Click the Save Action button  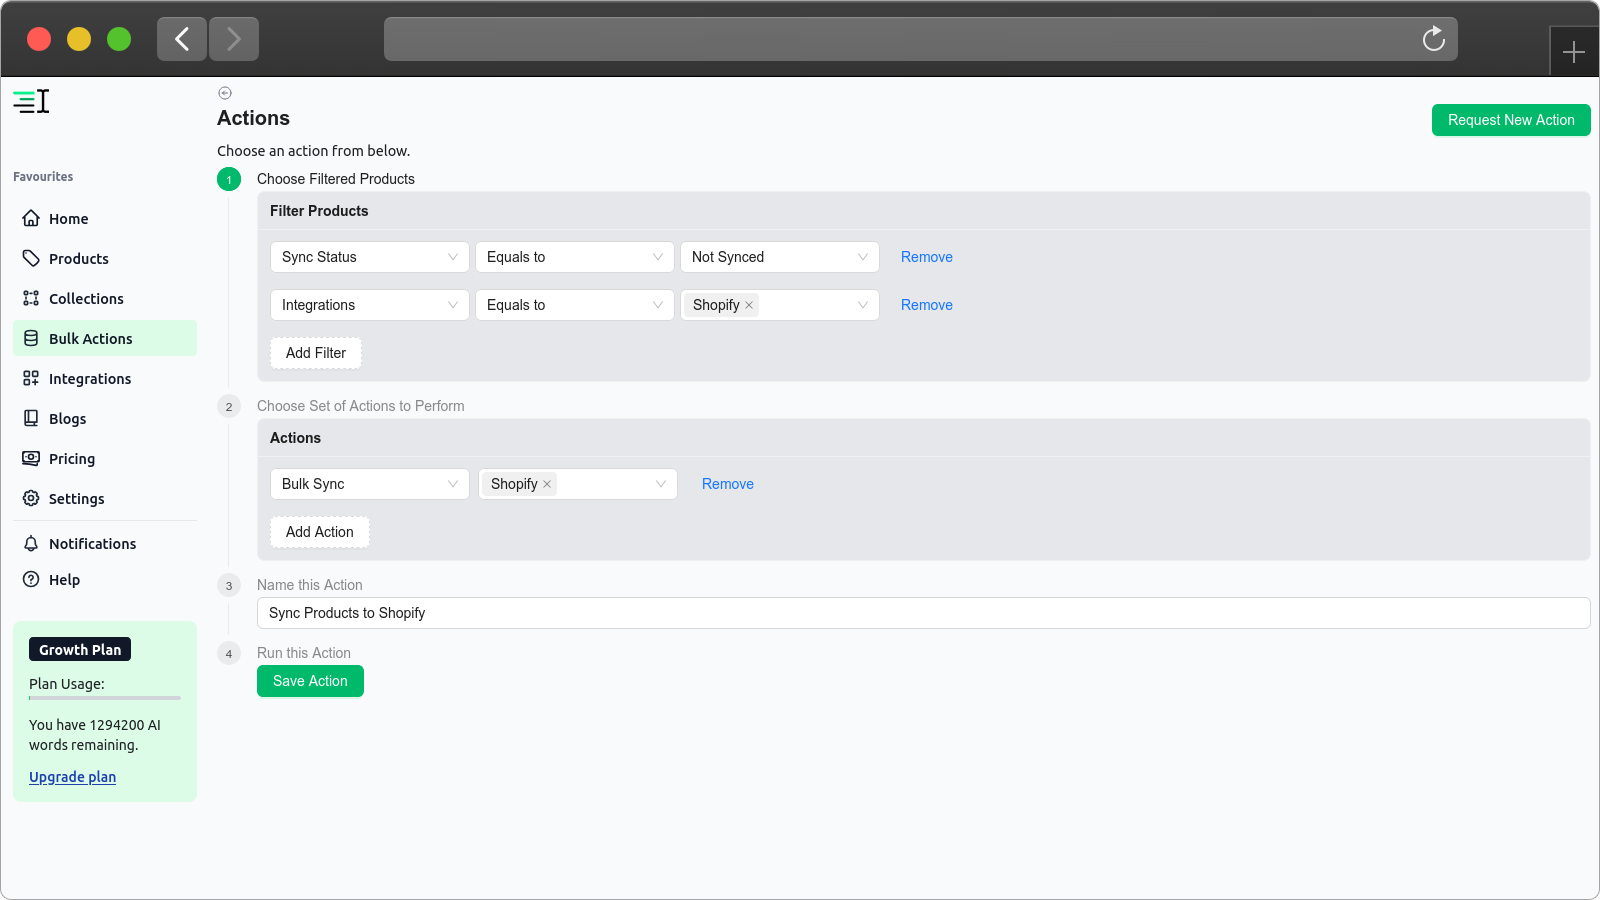click(x=310, y=681)
